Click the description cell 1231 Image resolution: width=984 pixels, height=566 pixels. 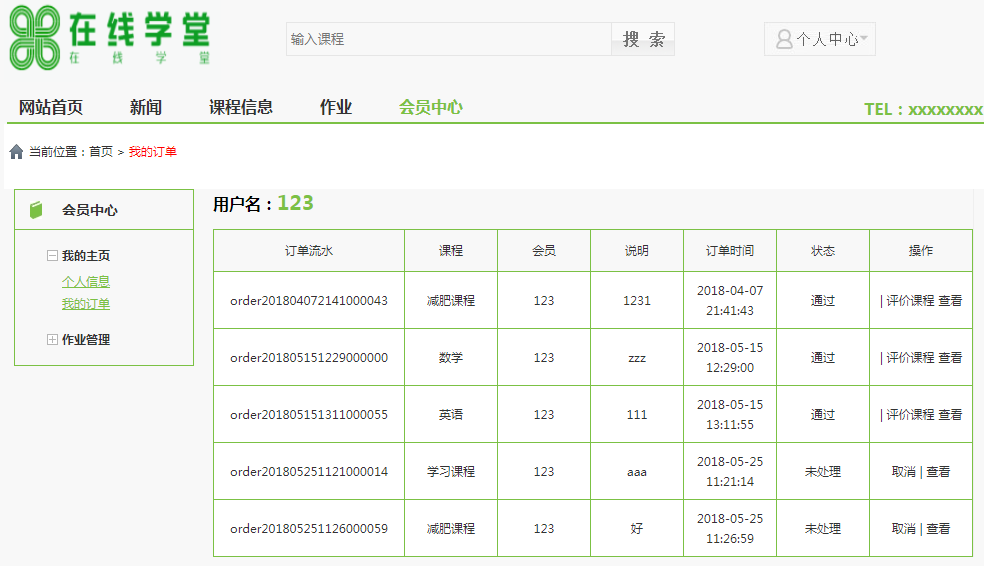coord(636,301)
